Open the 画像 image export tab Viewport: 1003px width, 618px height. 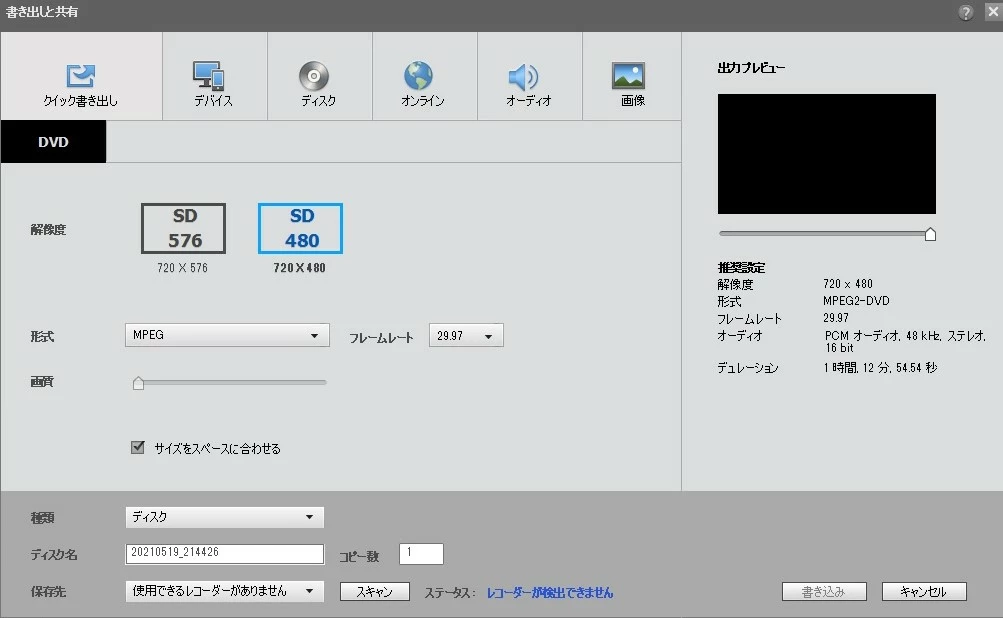pos(631,76)
